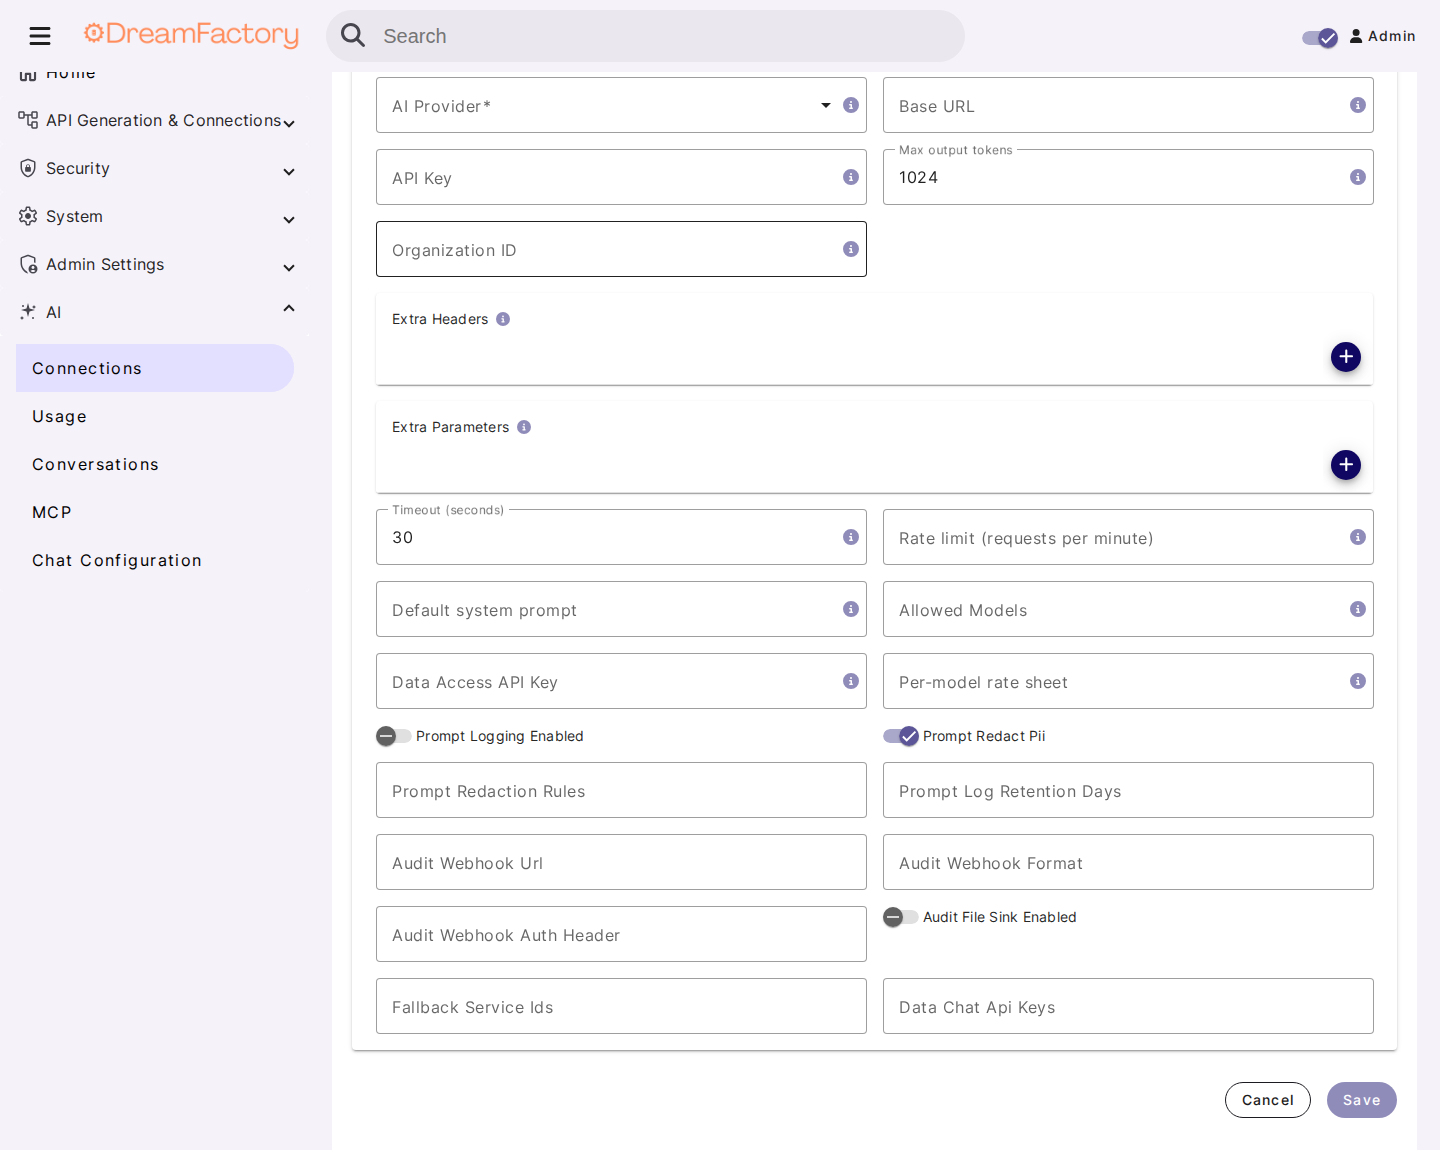
Task: Click the Admin account label
Action: 1392,36
